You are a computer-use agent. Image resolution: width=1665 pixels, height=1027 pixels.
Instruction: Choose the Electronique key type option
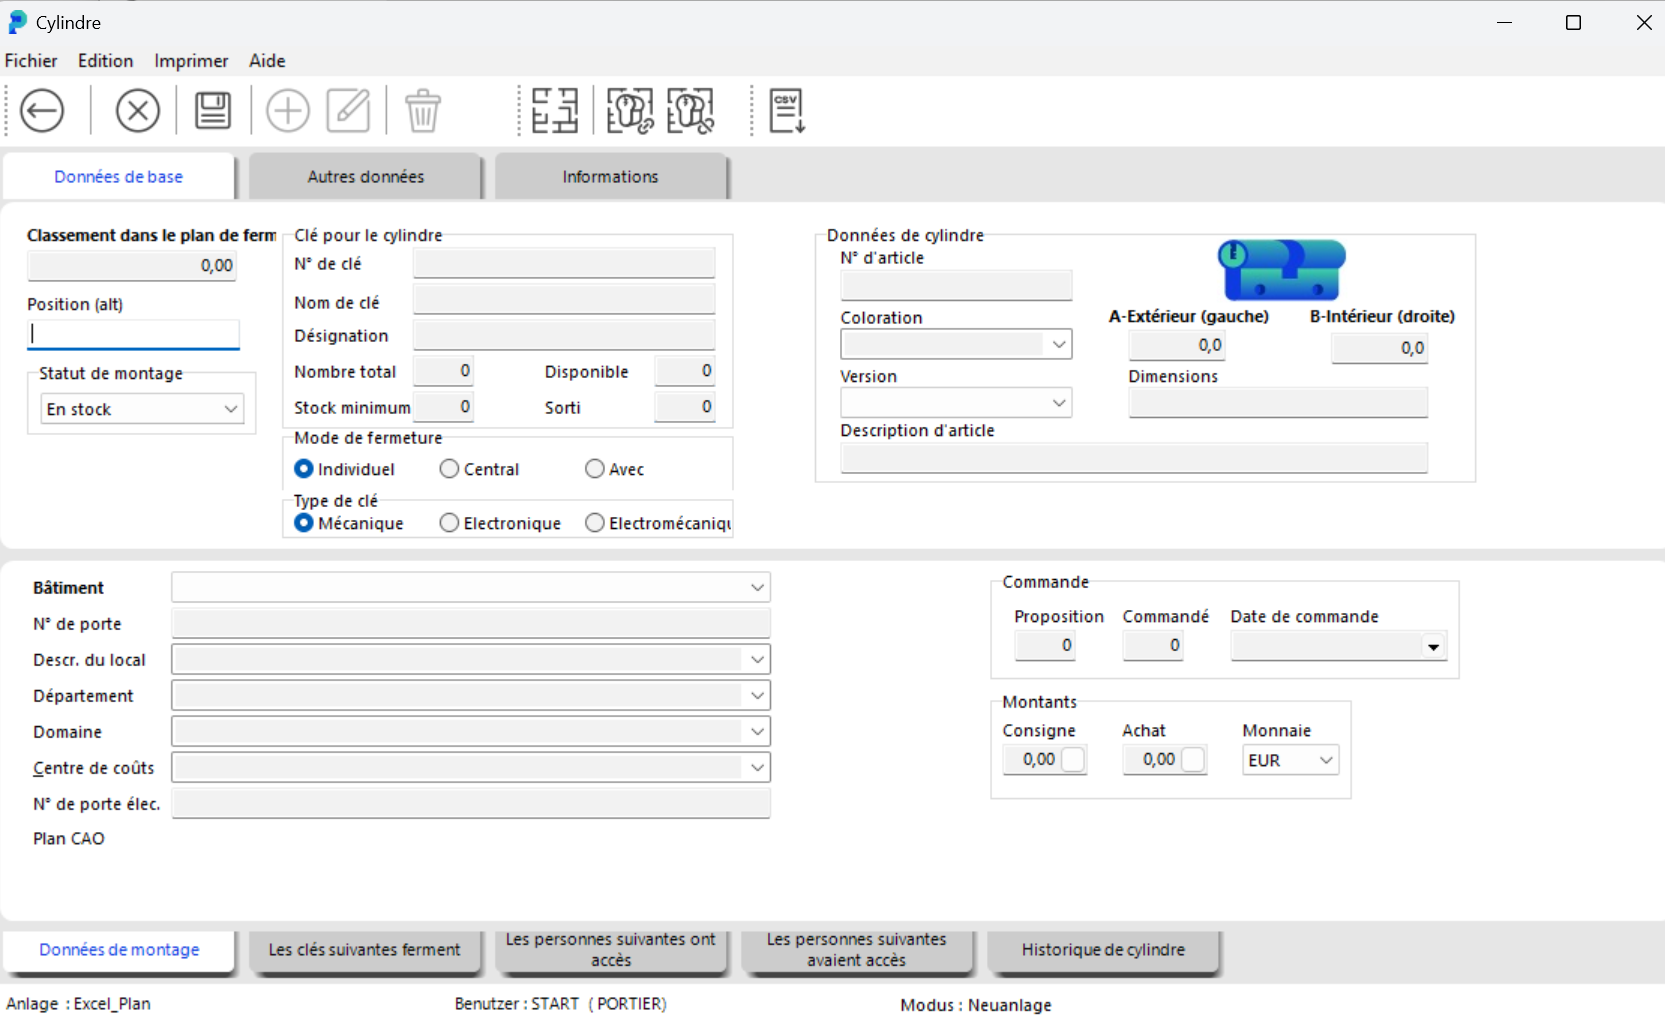(450, 523)
